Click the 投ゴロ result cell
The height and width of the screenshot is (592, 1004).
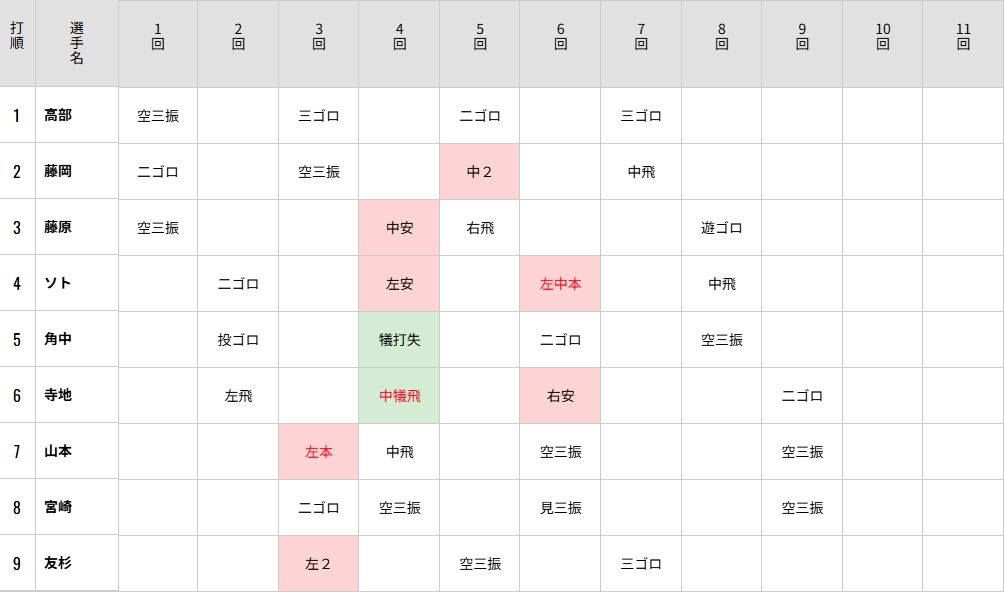[238, 339]
